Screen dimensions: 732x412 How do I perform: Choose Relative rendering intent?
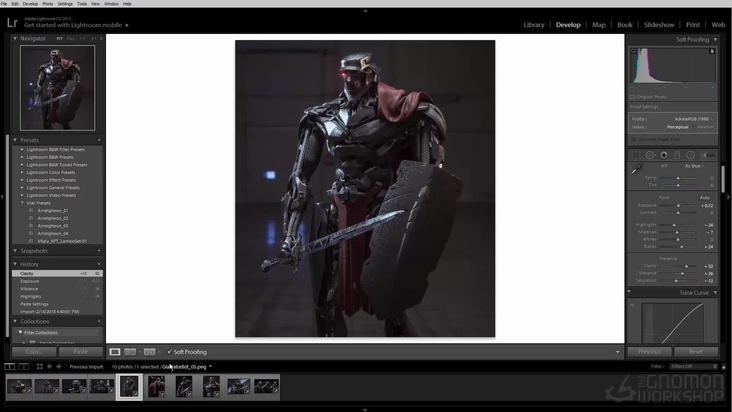coord(705,127)
